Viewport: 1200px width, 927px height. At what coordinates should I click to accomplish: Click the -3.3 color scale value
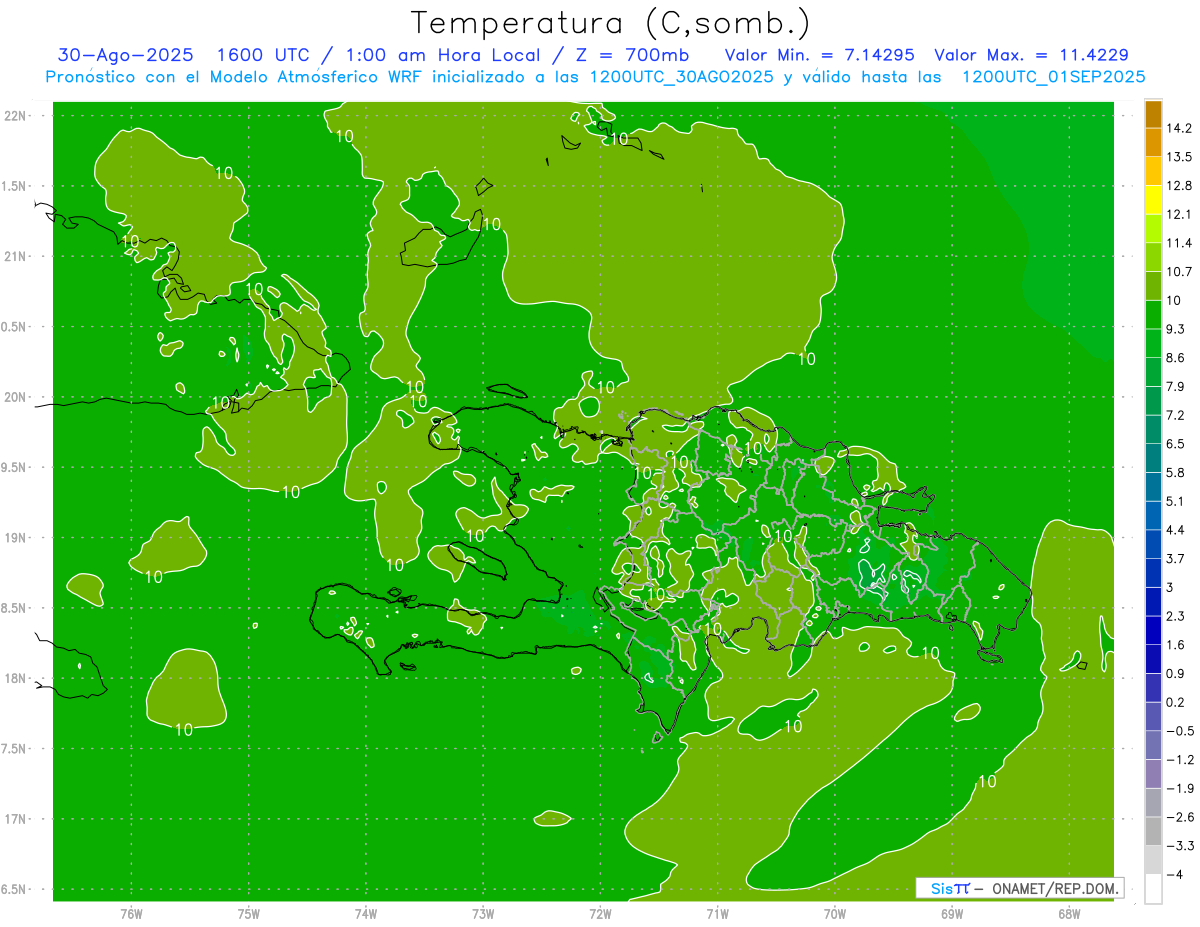click(1180, 846)
